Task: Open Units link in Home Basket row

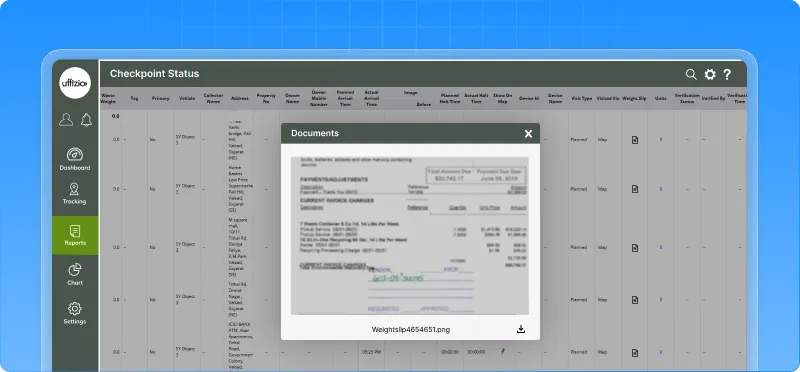Action: pos(661,189)
